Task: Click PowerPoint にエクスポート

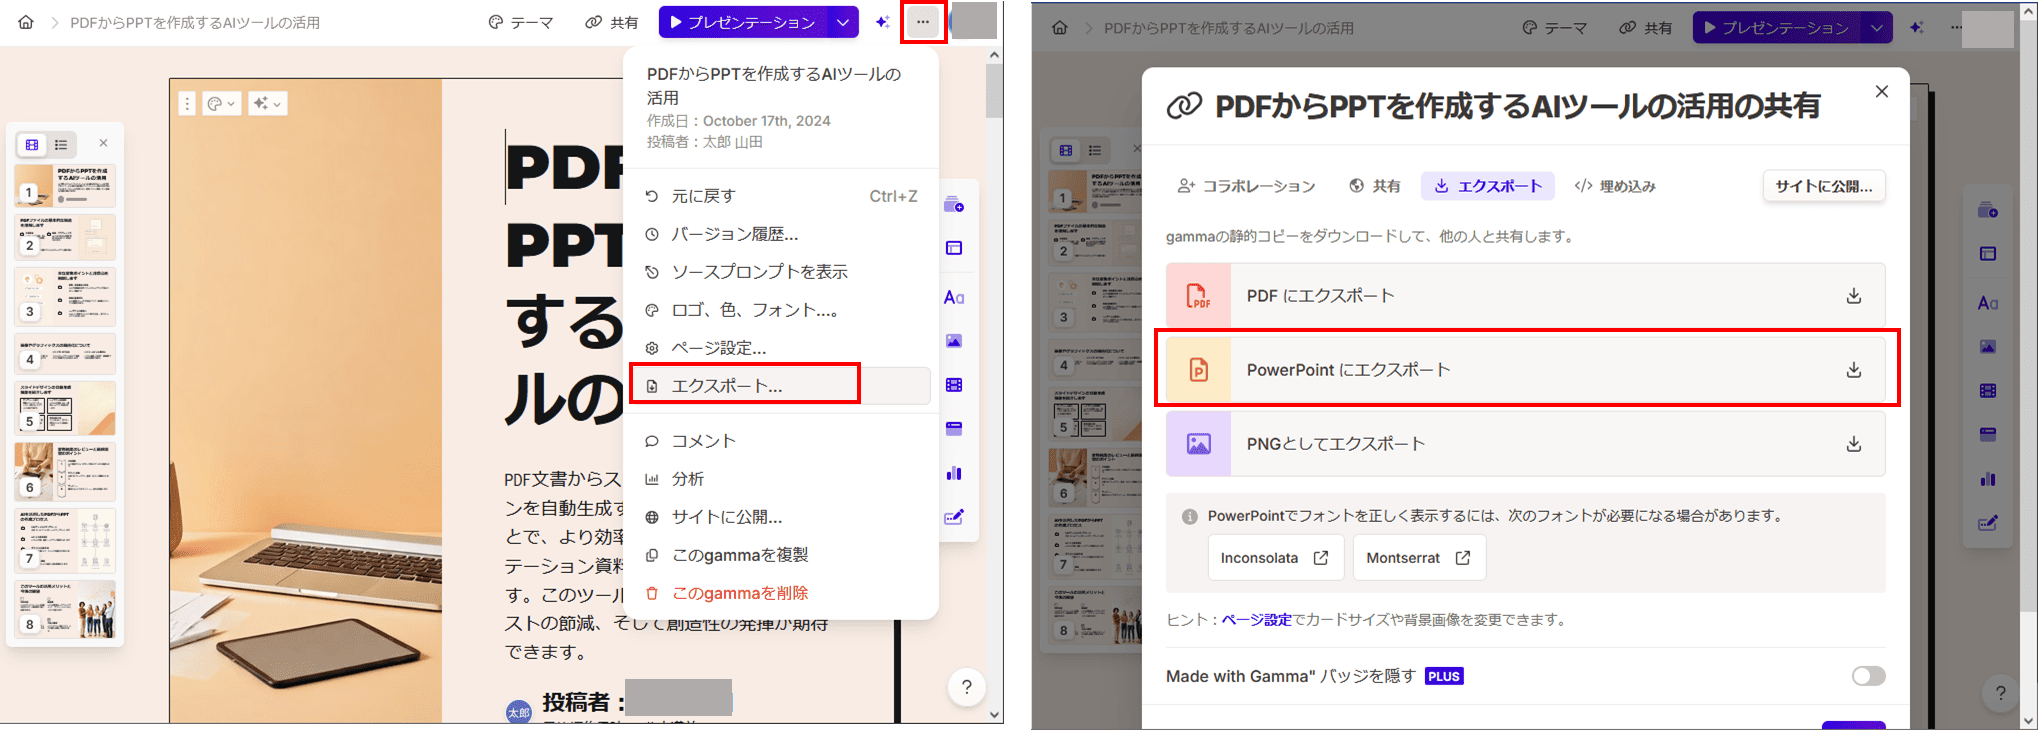Action: tap(1525, 370)
